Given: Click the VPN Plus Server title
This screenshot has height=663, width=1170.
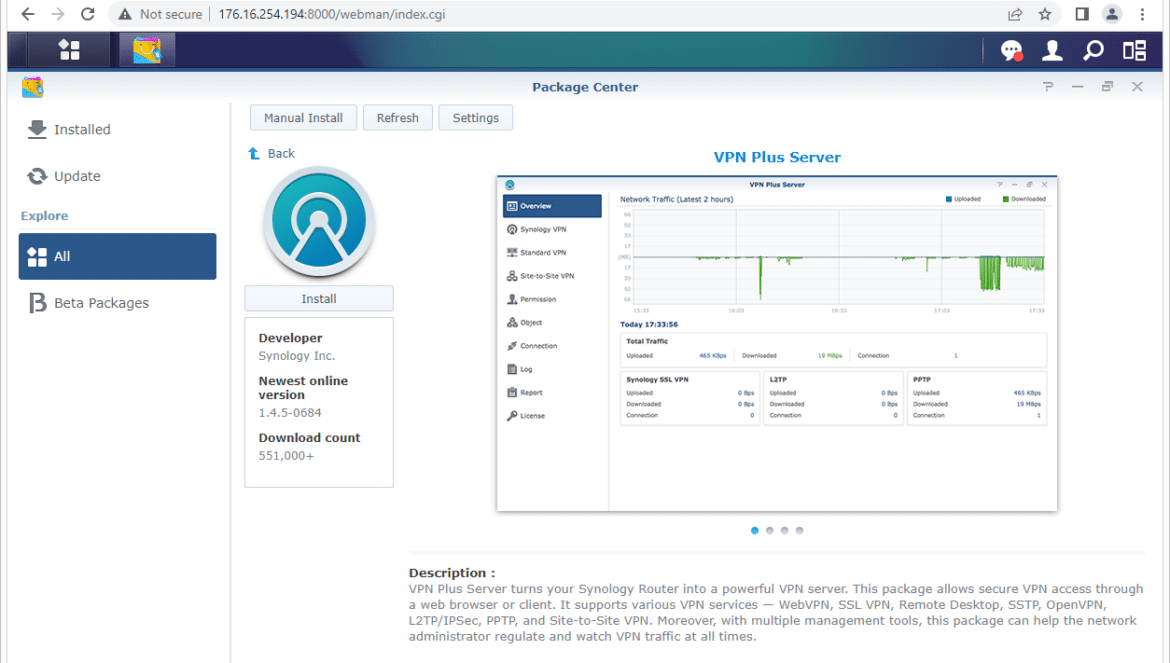Looking at the screenshot, I should point(777,157).
